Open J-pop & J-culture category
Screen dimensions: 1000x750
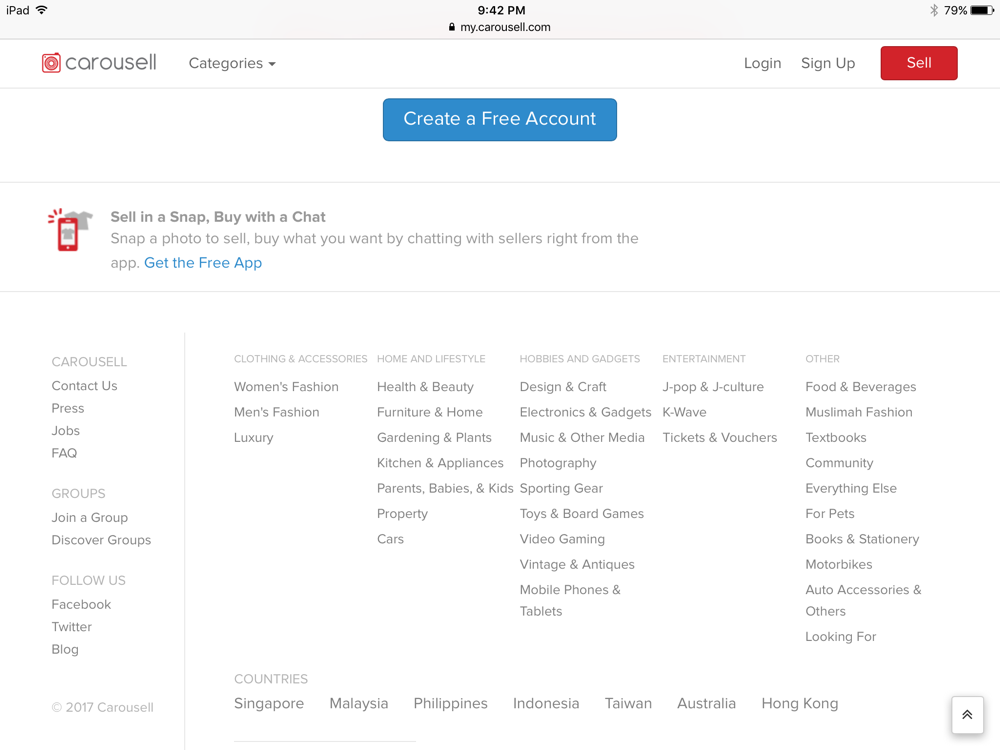[x=713, y=386]
